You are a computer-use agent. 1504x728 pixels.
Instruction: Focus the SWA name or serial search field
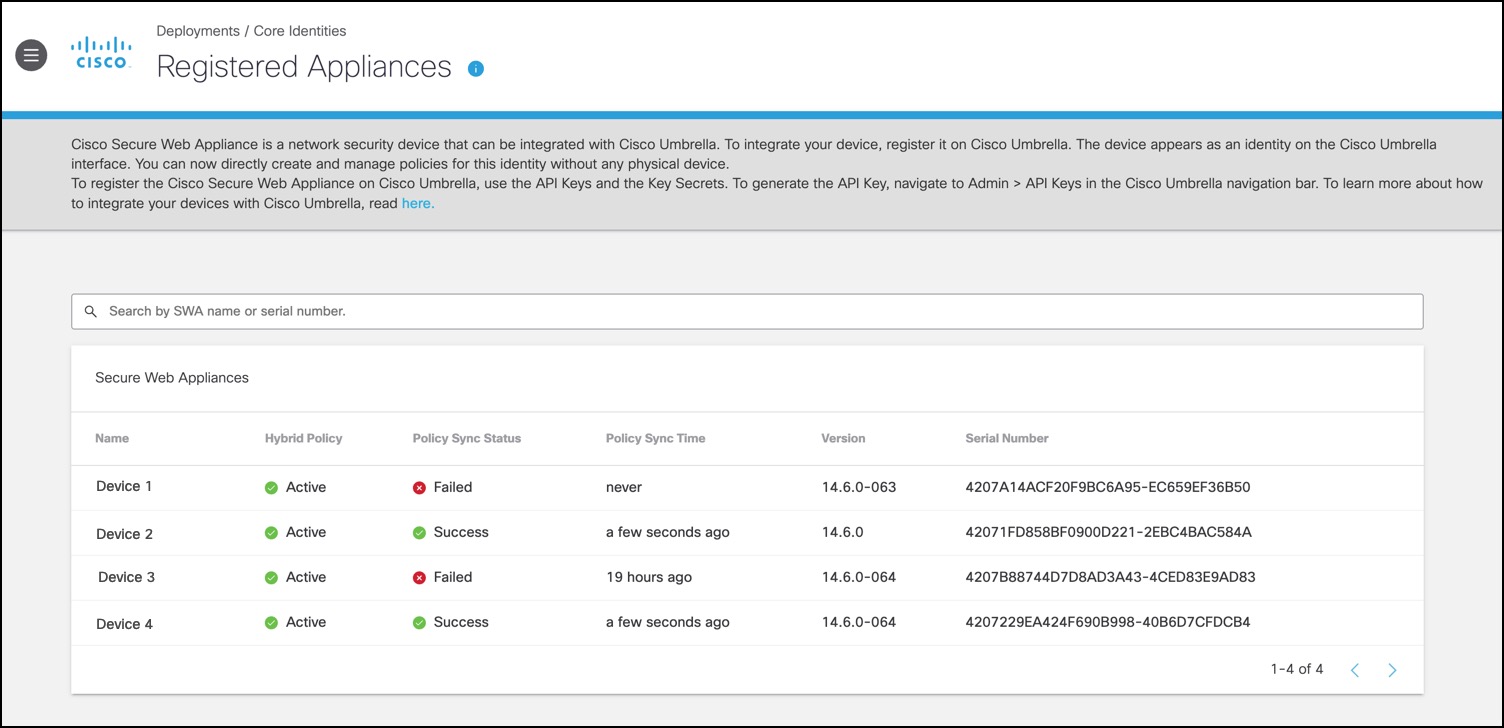pos(747,312)
